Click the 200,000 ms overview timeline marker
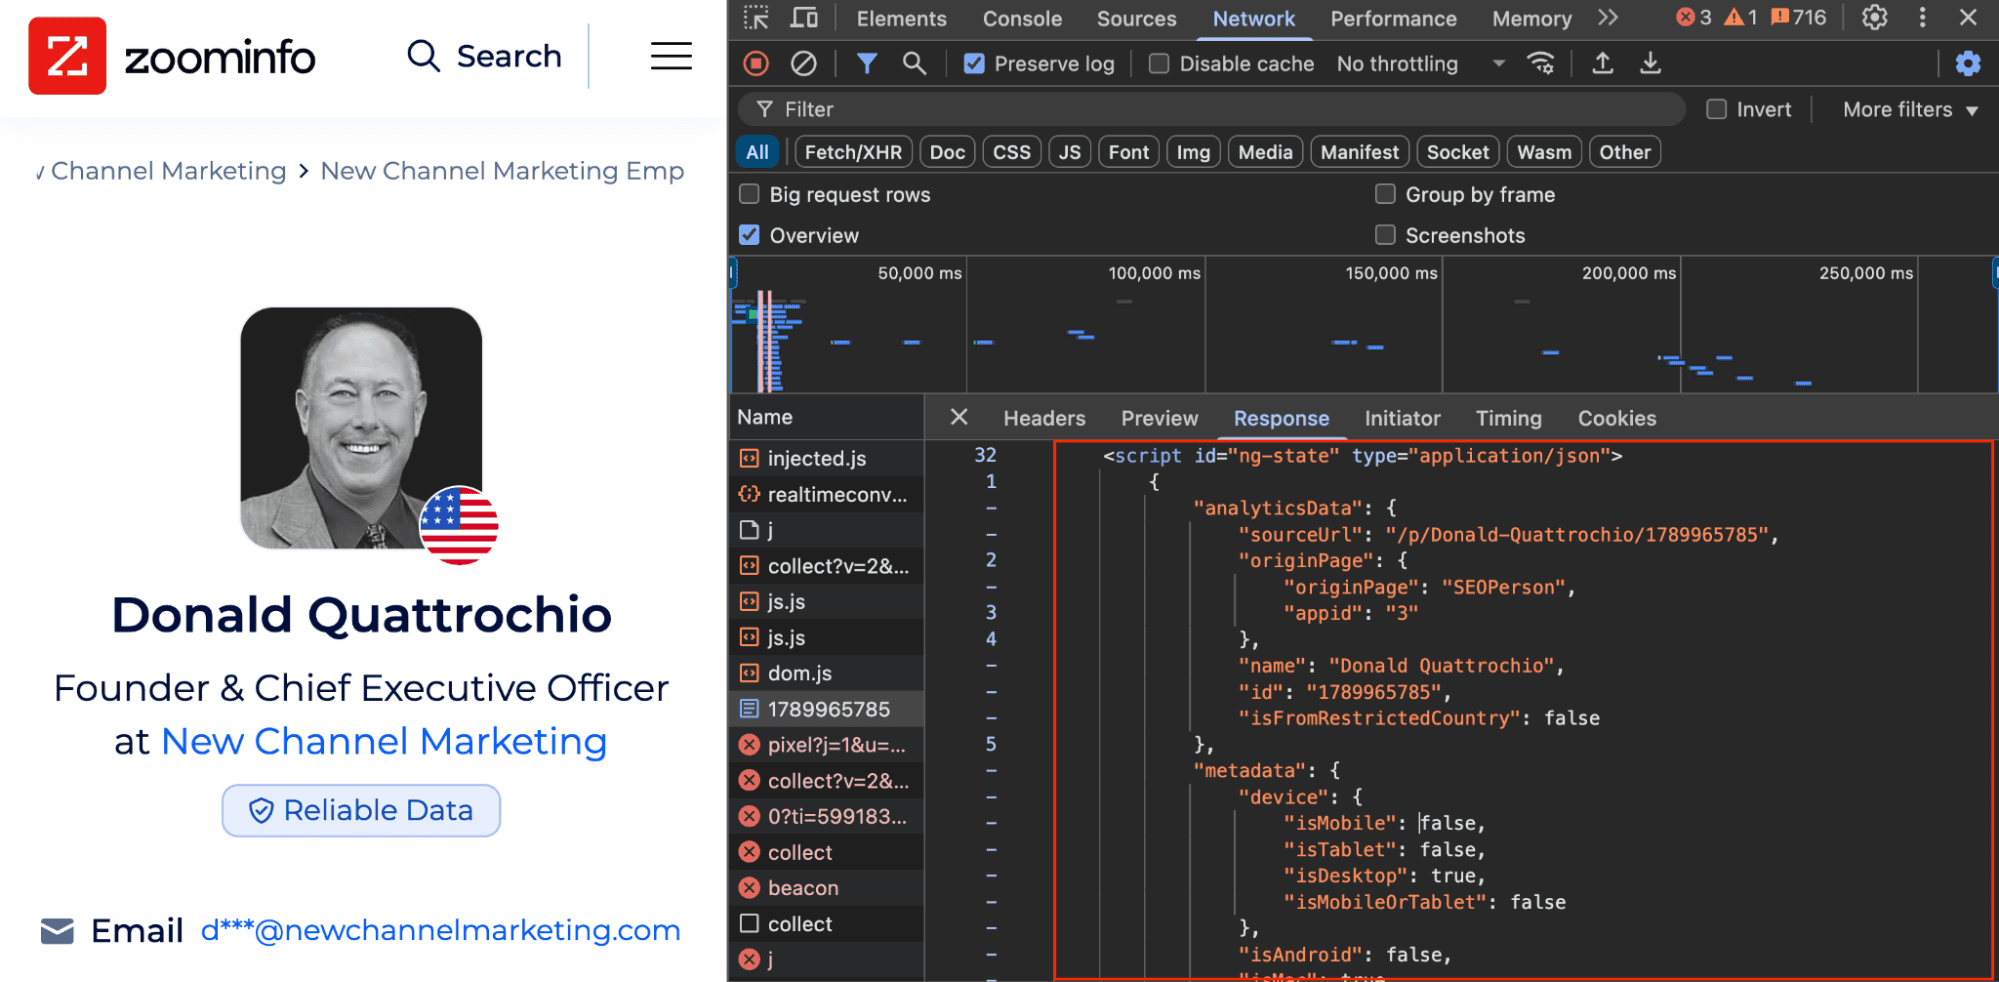The height and width of the screenshot is (982, 1999). (1628, 273)
